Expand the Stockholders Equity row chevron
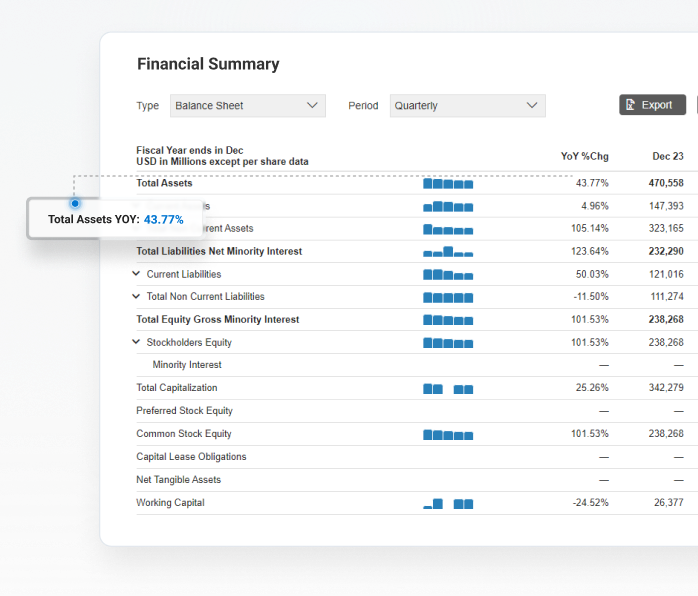The width and height of the screenshot is (698, 596). (x=137, y=342)
